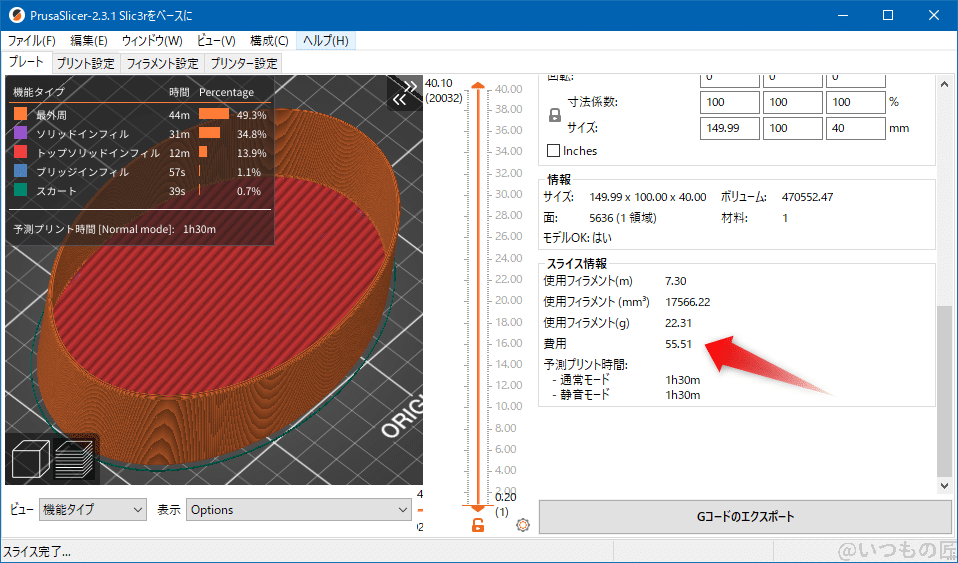
Task: Click the PrusaSlicer logo in the title bar
Action: [16, 15]
